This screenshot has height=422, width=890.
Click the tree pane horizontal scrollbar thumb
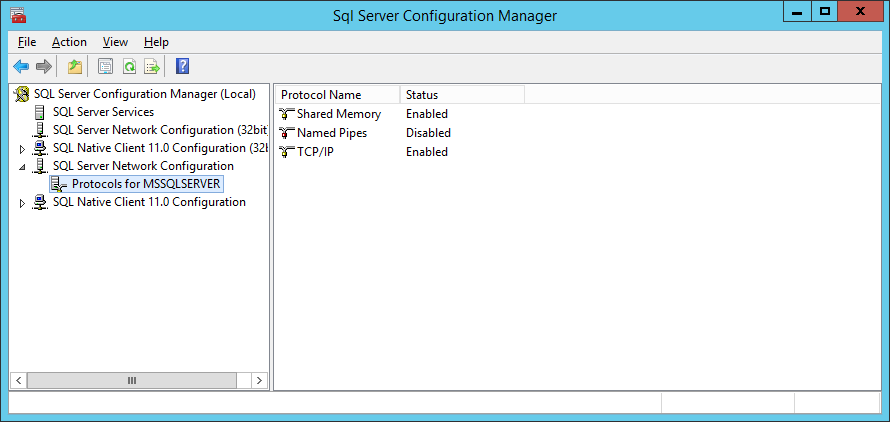pyautogui.click(x=132, y=381)
